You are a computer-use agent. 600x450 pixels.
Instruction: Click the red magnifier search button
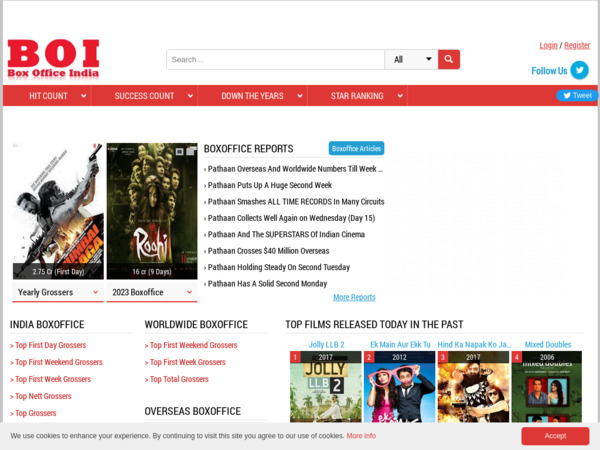[449, 59]
